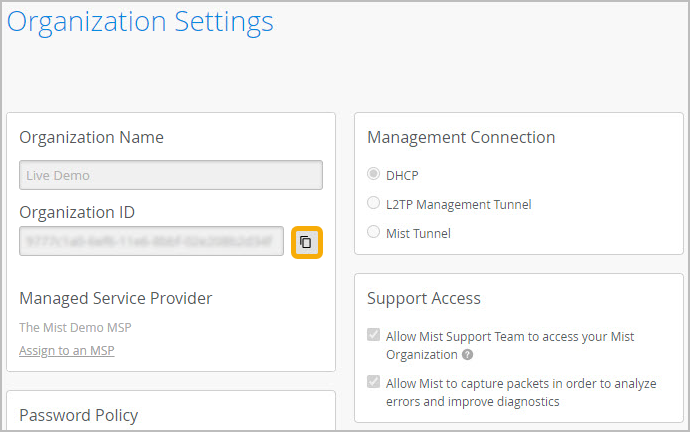Screen dimensions: 690x432
Task: Click the Organization Settings page title
Action: pyautogui.click(x=140, y=21)
